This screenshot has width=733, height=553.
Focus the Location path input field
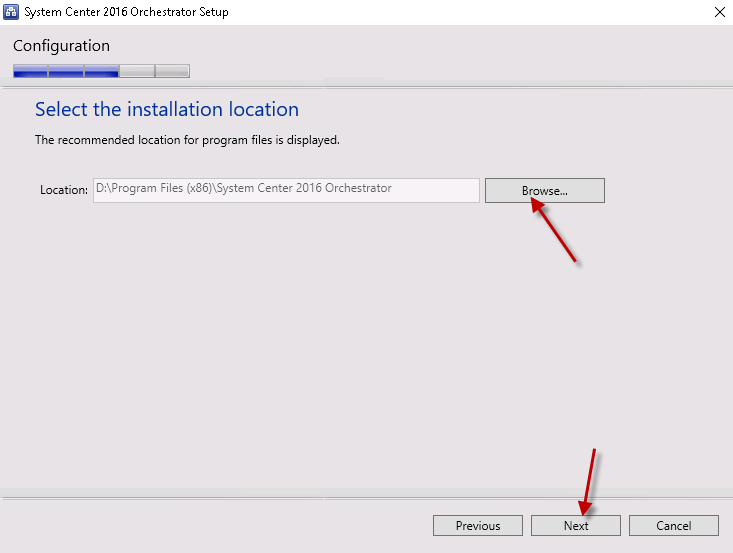pyautogui.click(x=286, y=190)
